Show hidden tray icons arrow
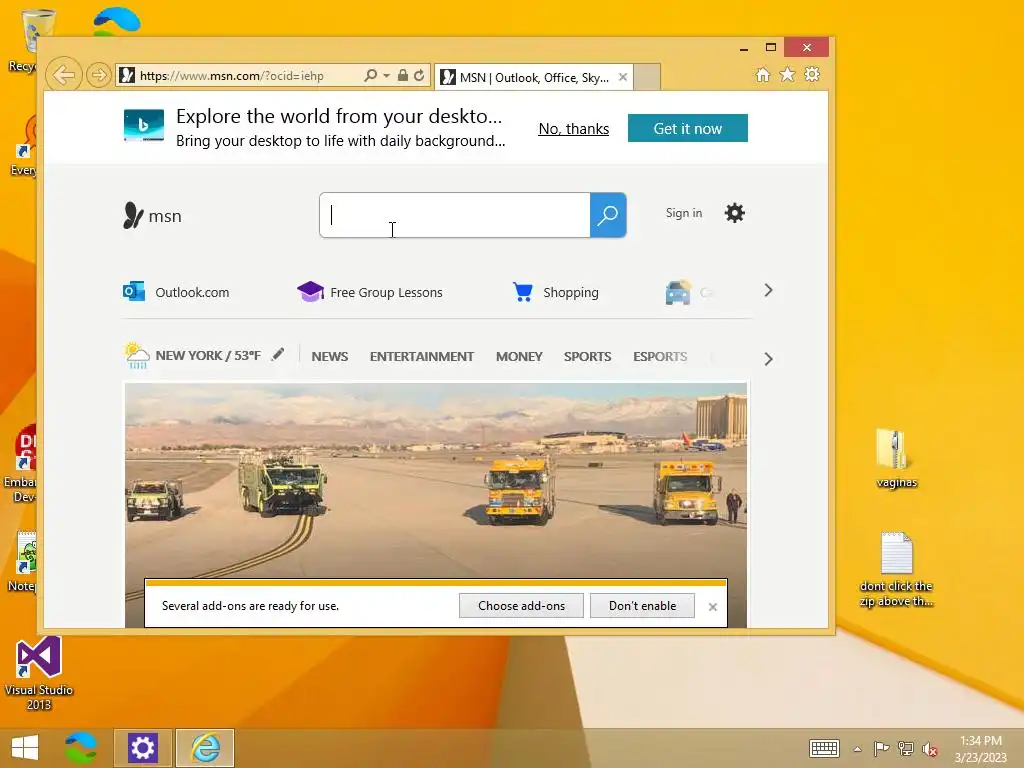 (x=857, y=749)
